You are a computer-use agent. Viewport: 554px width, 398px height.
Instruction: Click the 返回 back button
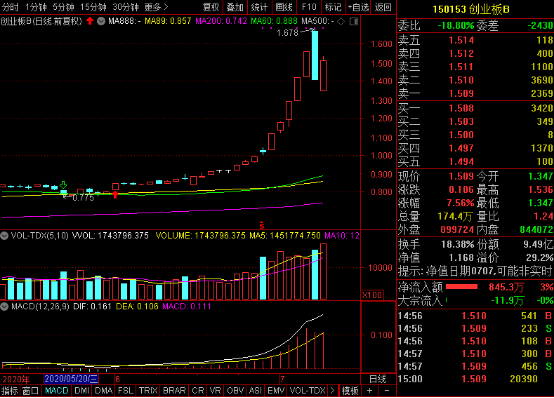click(383, 7)
